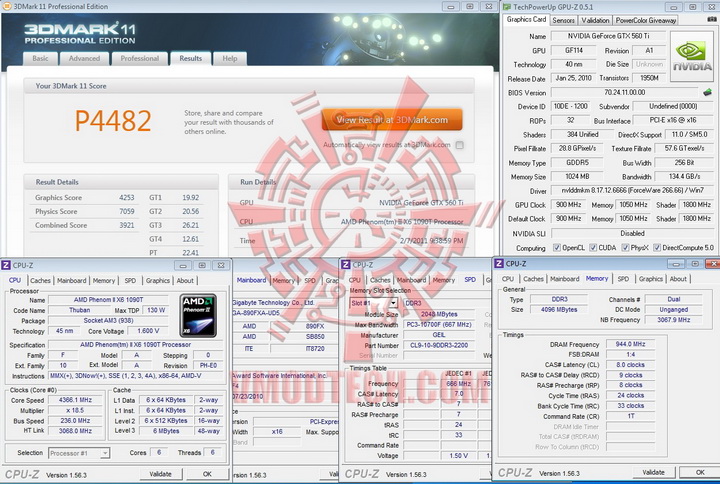Click the Driver version field in GPU-Z
The height and width of the screenshot is (484, 720).
click(x=633, y=191)
